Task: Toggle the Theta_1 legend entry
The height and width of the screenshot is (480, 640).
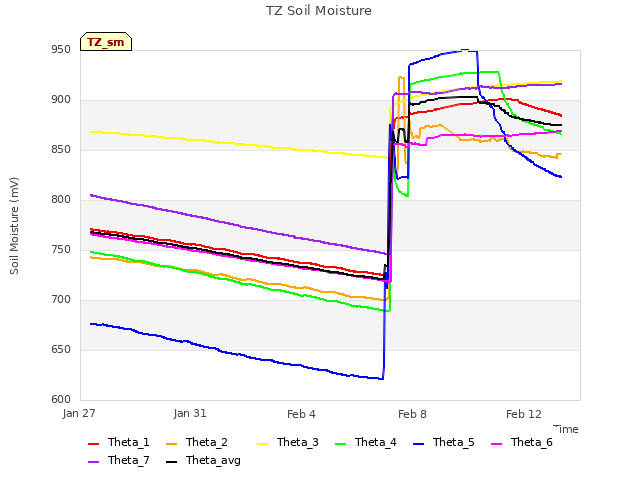Action: 119,442
